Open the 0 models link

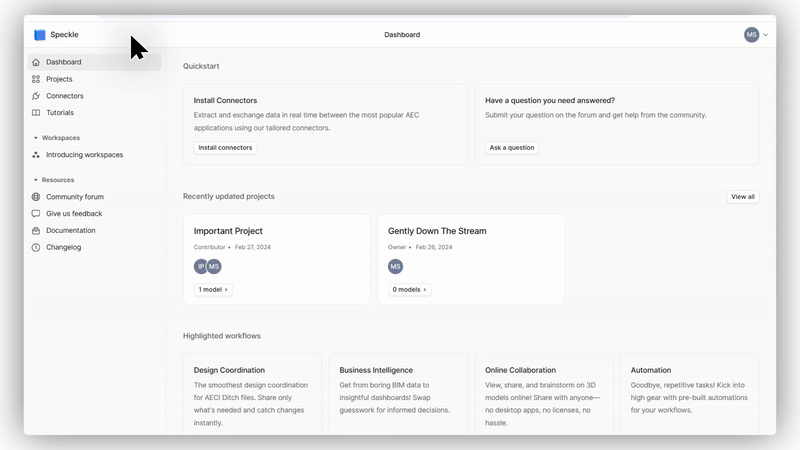click(x=409, y=290)
